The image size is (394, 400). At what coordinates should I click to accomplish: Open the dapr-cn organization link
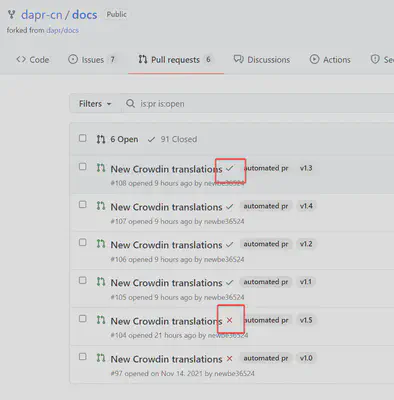(42, 15)
